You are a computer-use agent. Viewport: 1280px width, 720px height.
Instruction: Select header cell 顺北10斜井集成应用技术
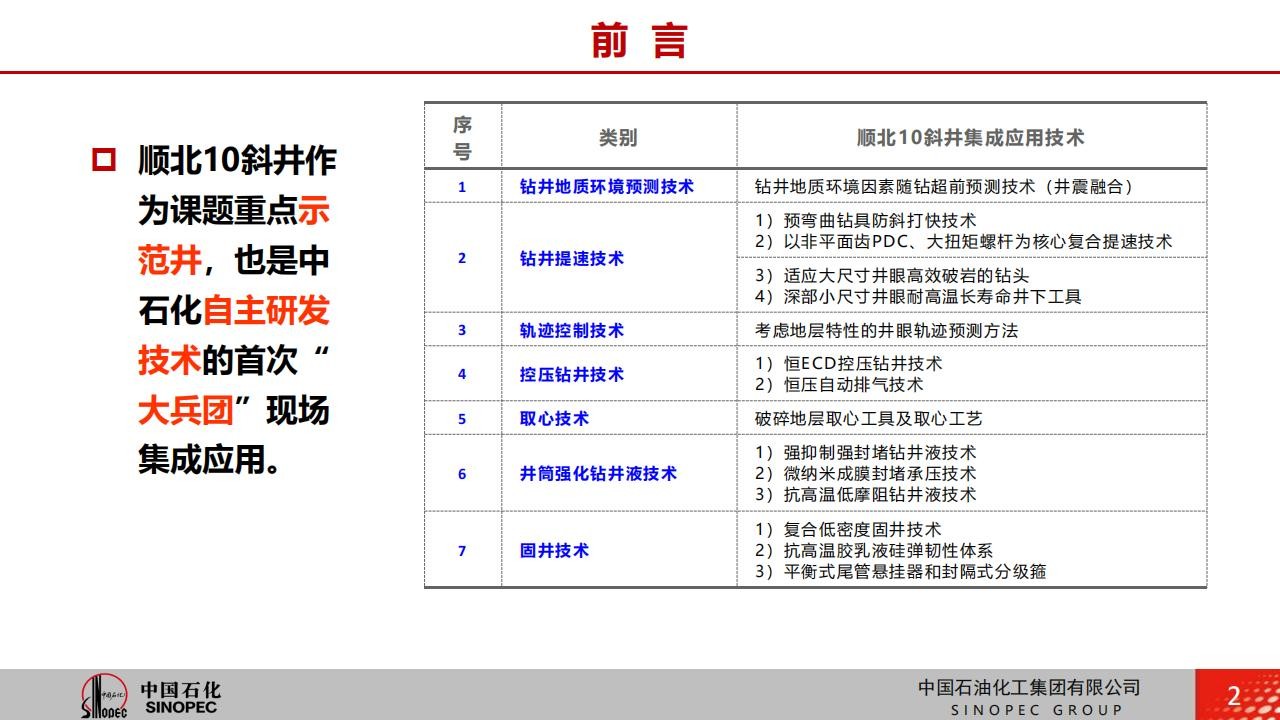(970, 138)
